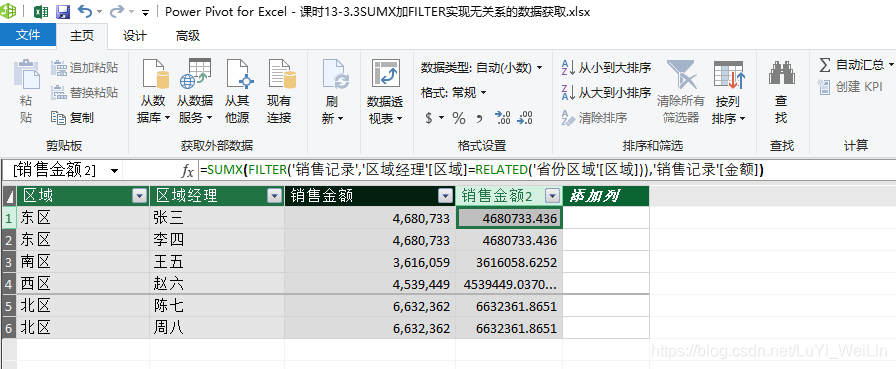Image resolution: width=896 pixels, height=369 pixels.
Task: Expand the currency symbol dropdown arrow
Action: click(x=442, y=118)
